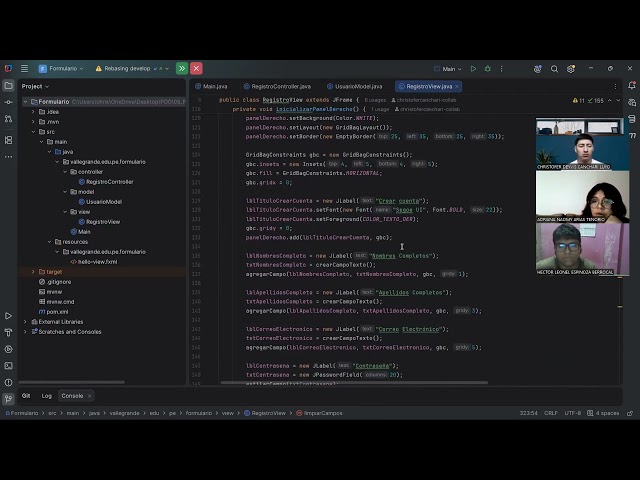Image resolution: width=640 pixels, height=480 pixels.
Task: Toggle read-only lock icon in status bar
Action: [x=630, y=413]
